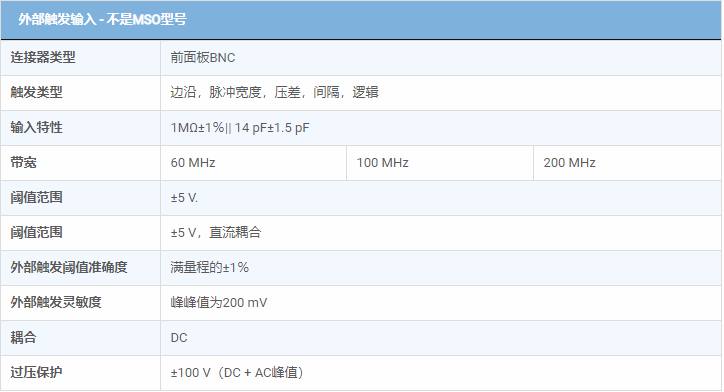This screenshot has width=724, height=392.
Task: Click the 200 MHz bandwidth cell
Action: pyautogui.click(x=627, y=163)
